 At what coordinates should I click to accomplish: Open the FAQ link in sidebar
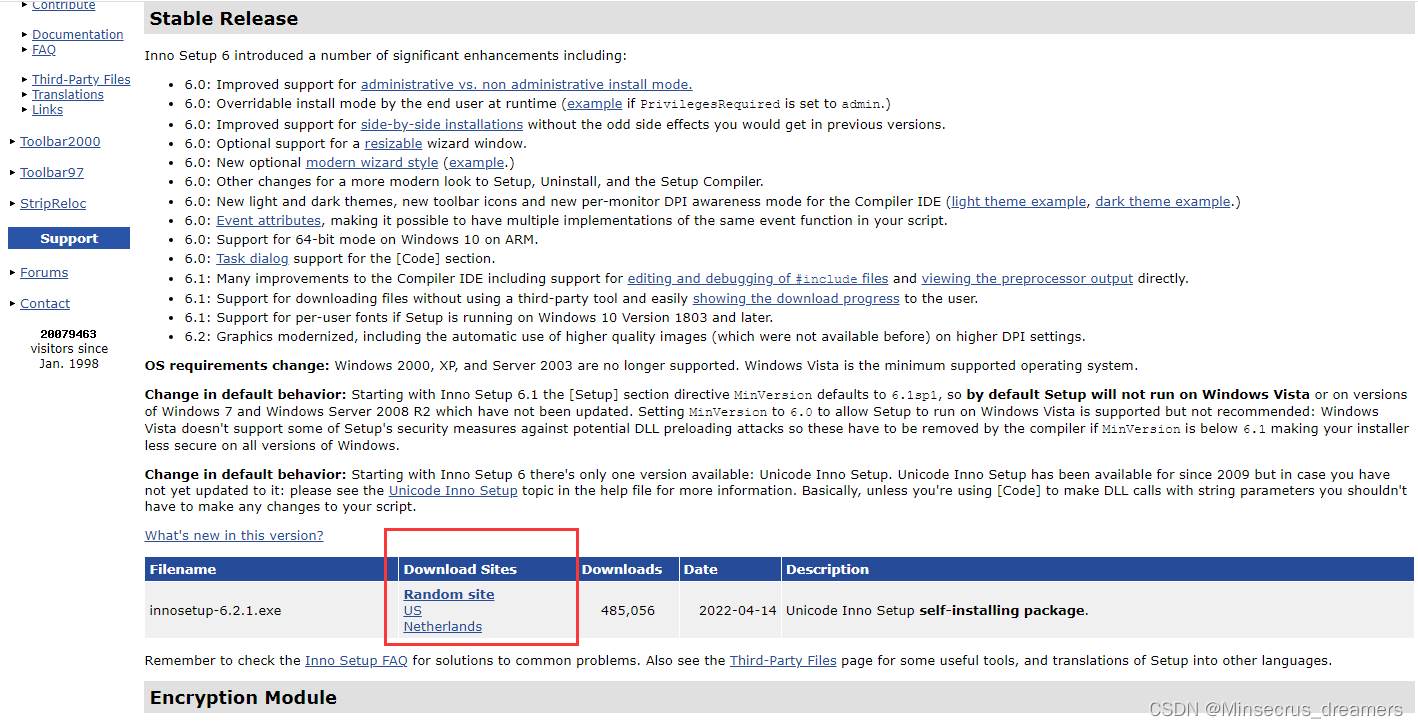44,49
